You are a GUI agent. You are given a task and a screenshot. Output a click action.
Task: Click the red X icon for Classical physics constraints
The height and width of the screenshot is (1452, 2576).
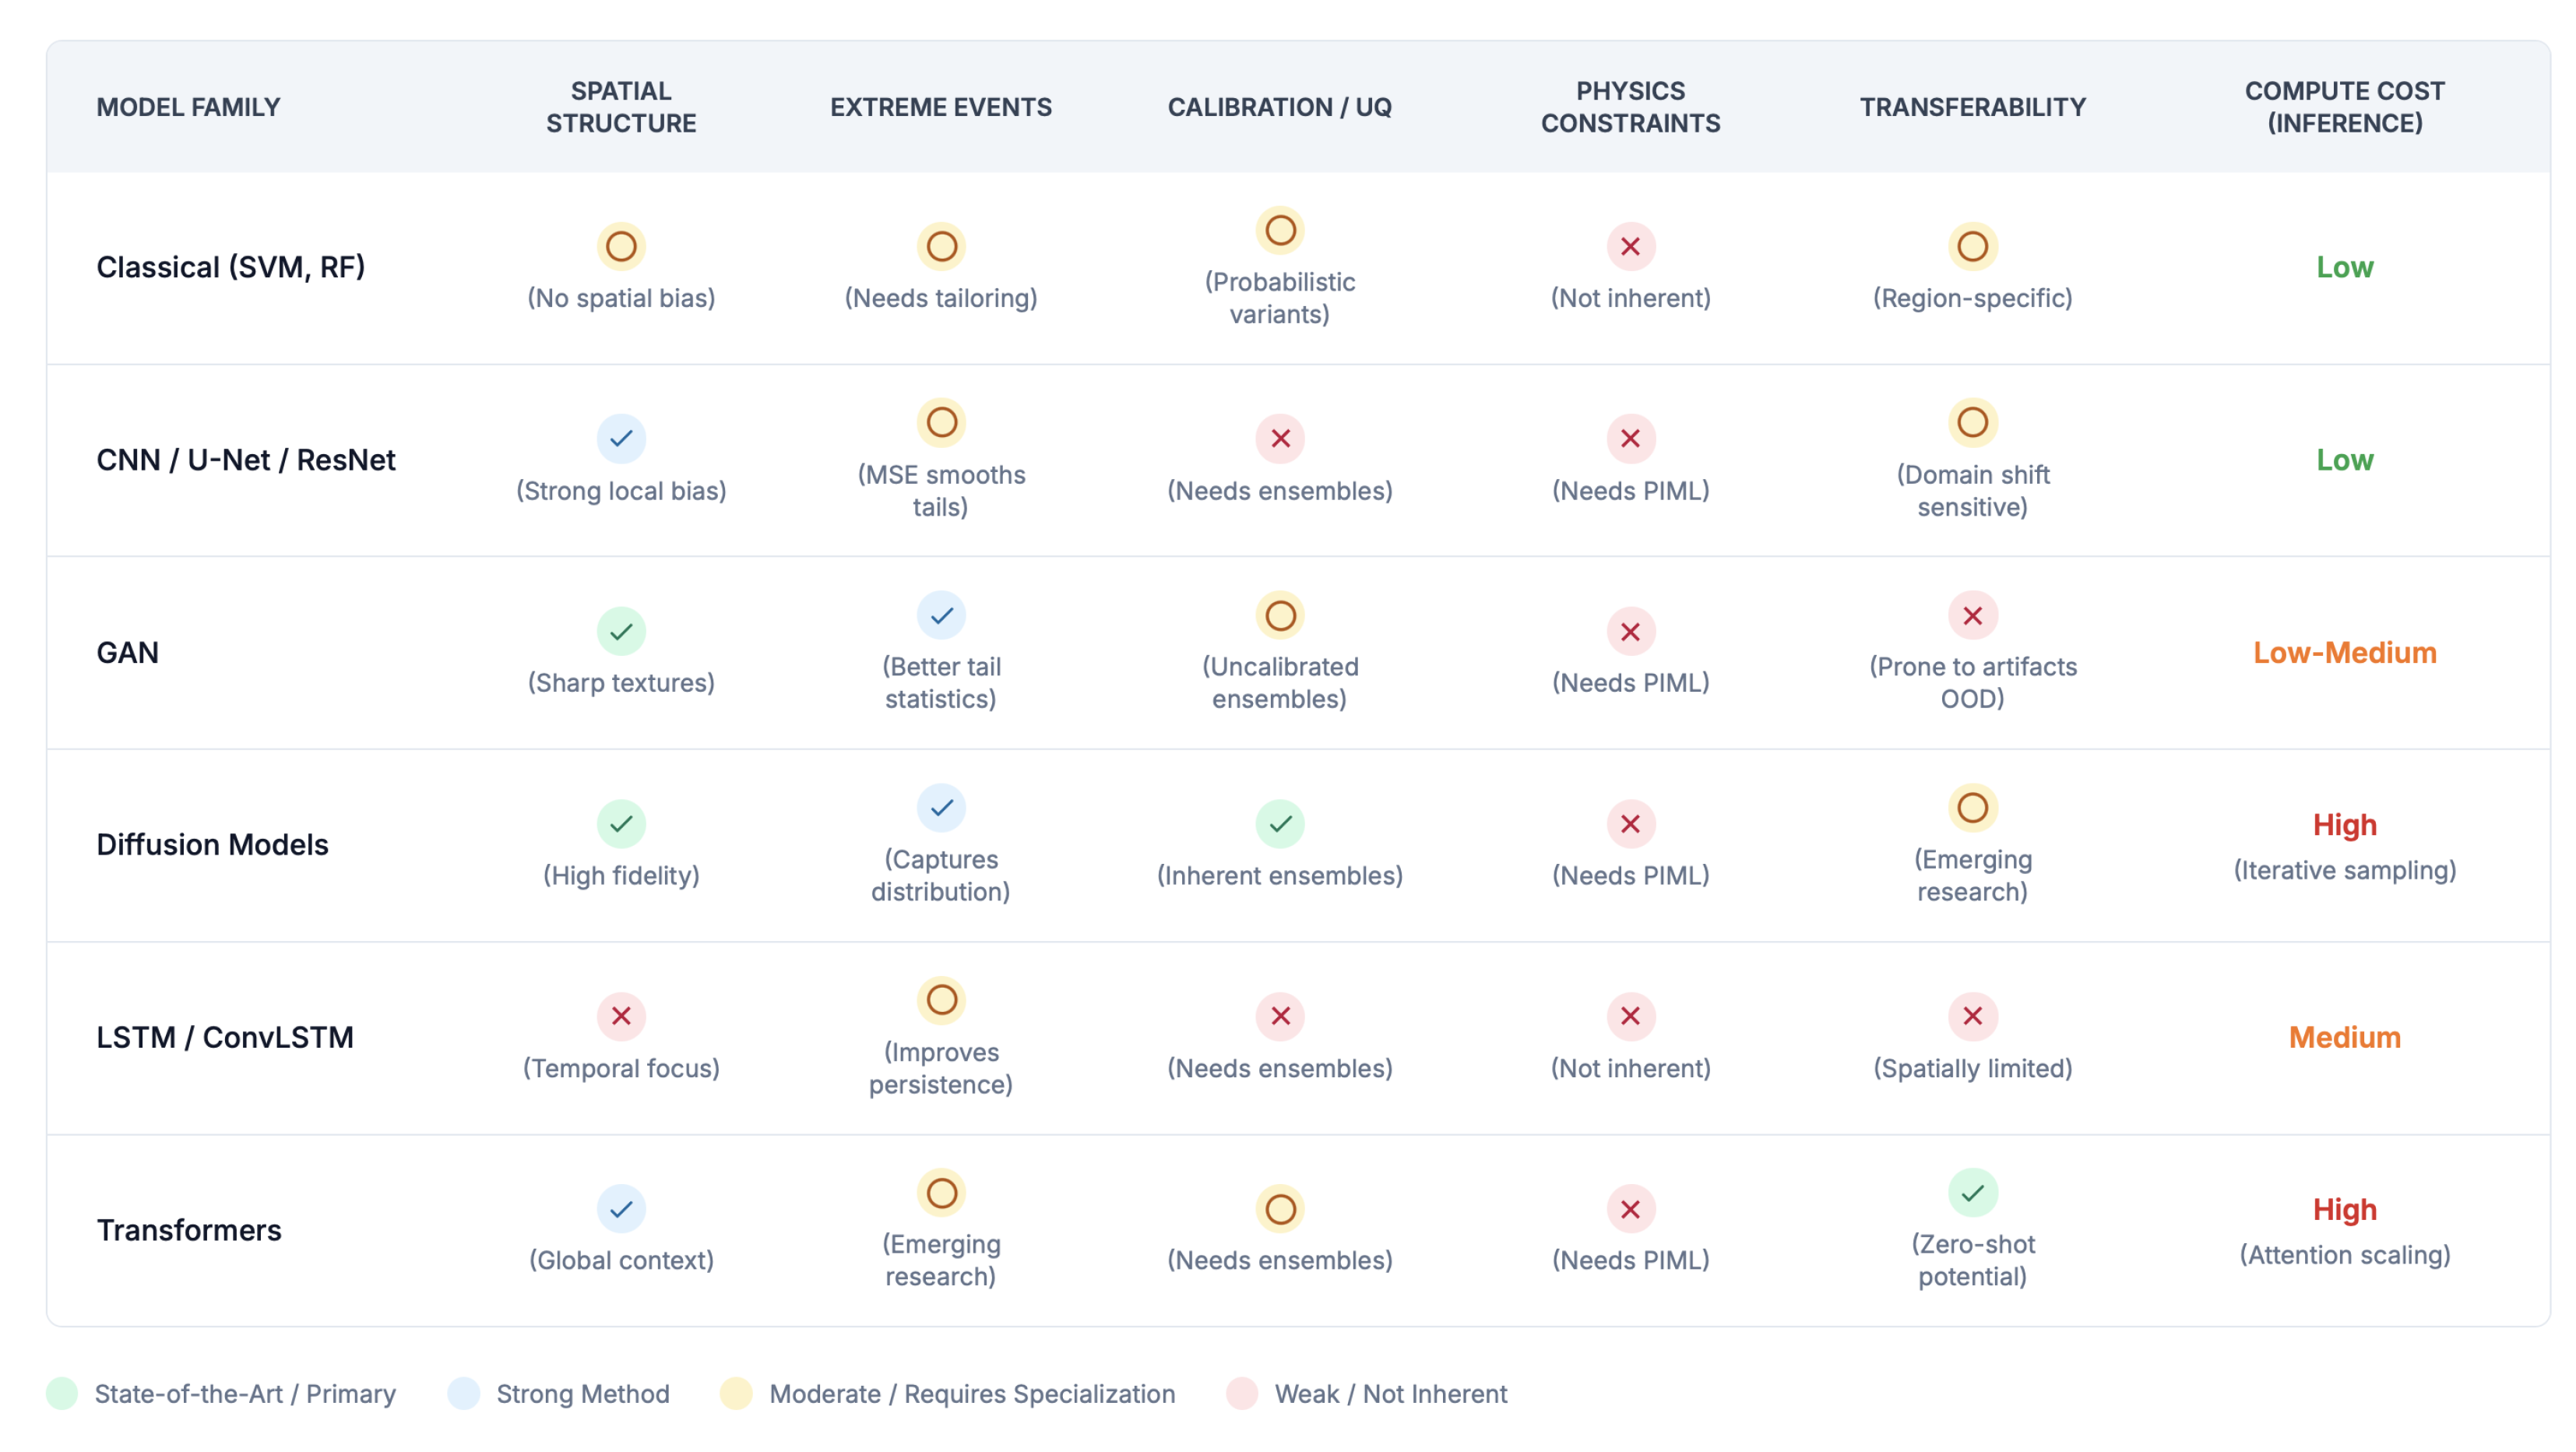(x=1630, y=247)
